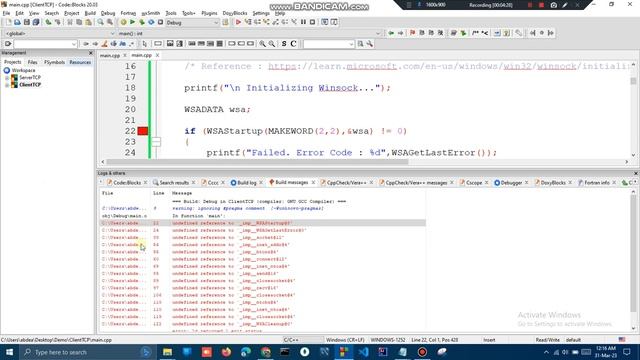
Task: Click the Abort build icon
Action: click(x=160, y=22)
